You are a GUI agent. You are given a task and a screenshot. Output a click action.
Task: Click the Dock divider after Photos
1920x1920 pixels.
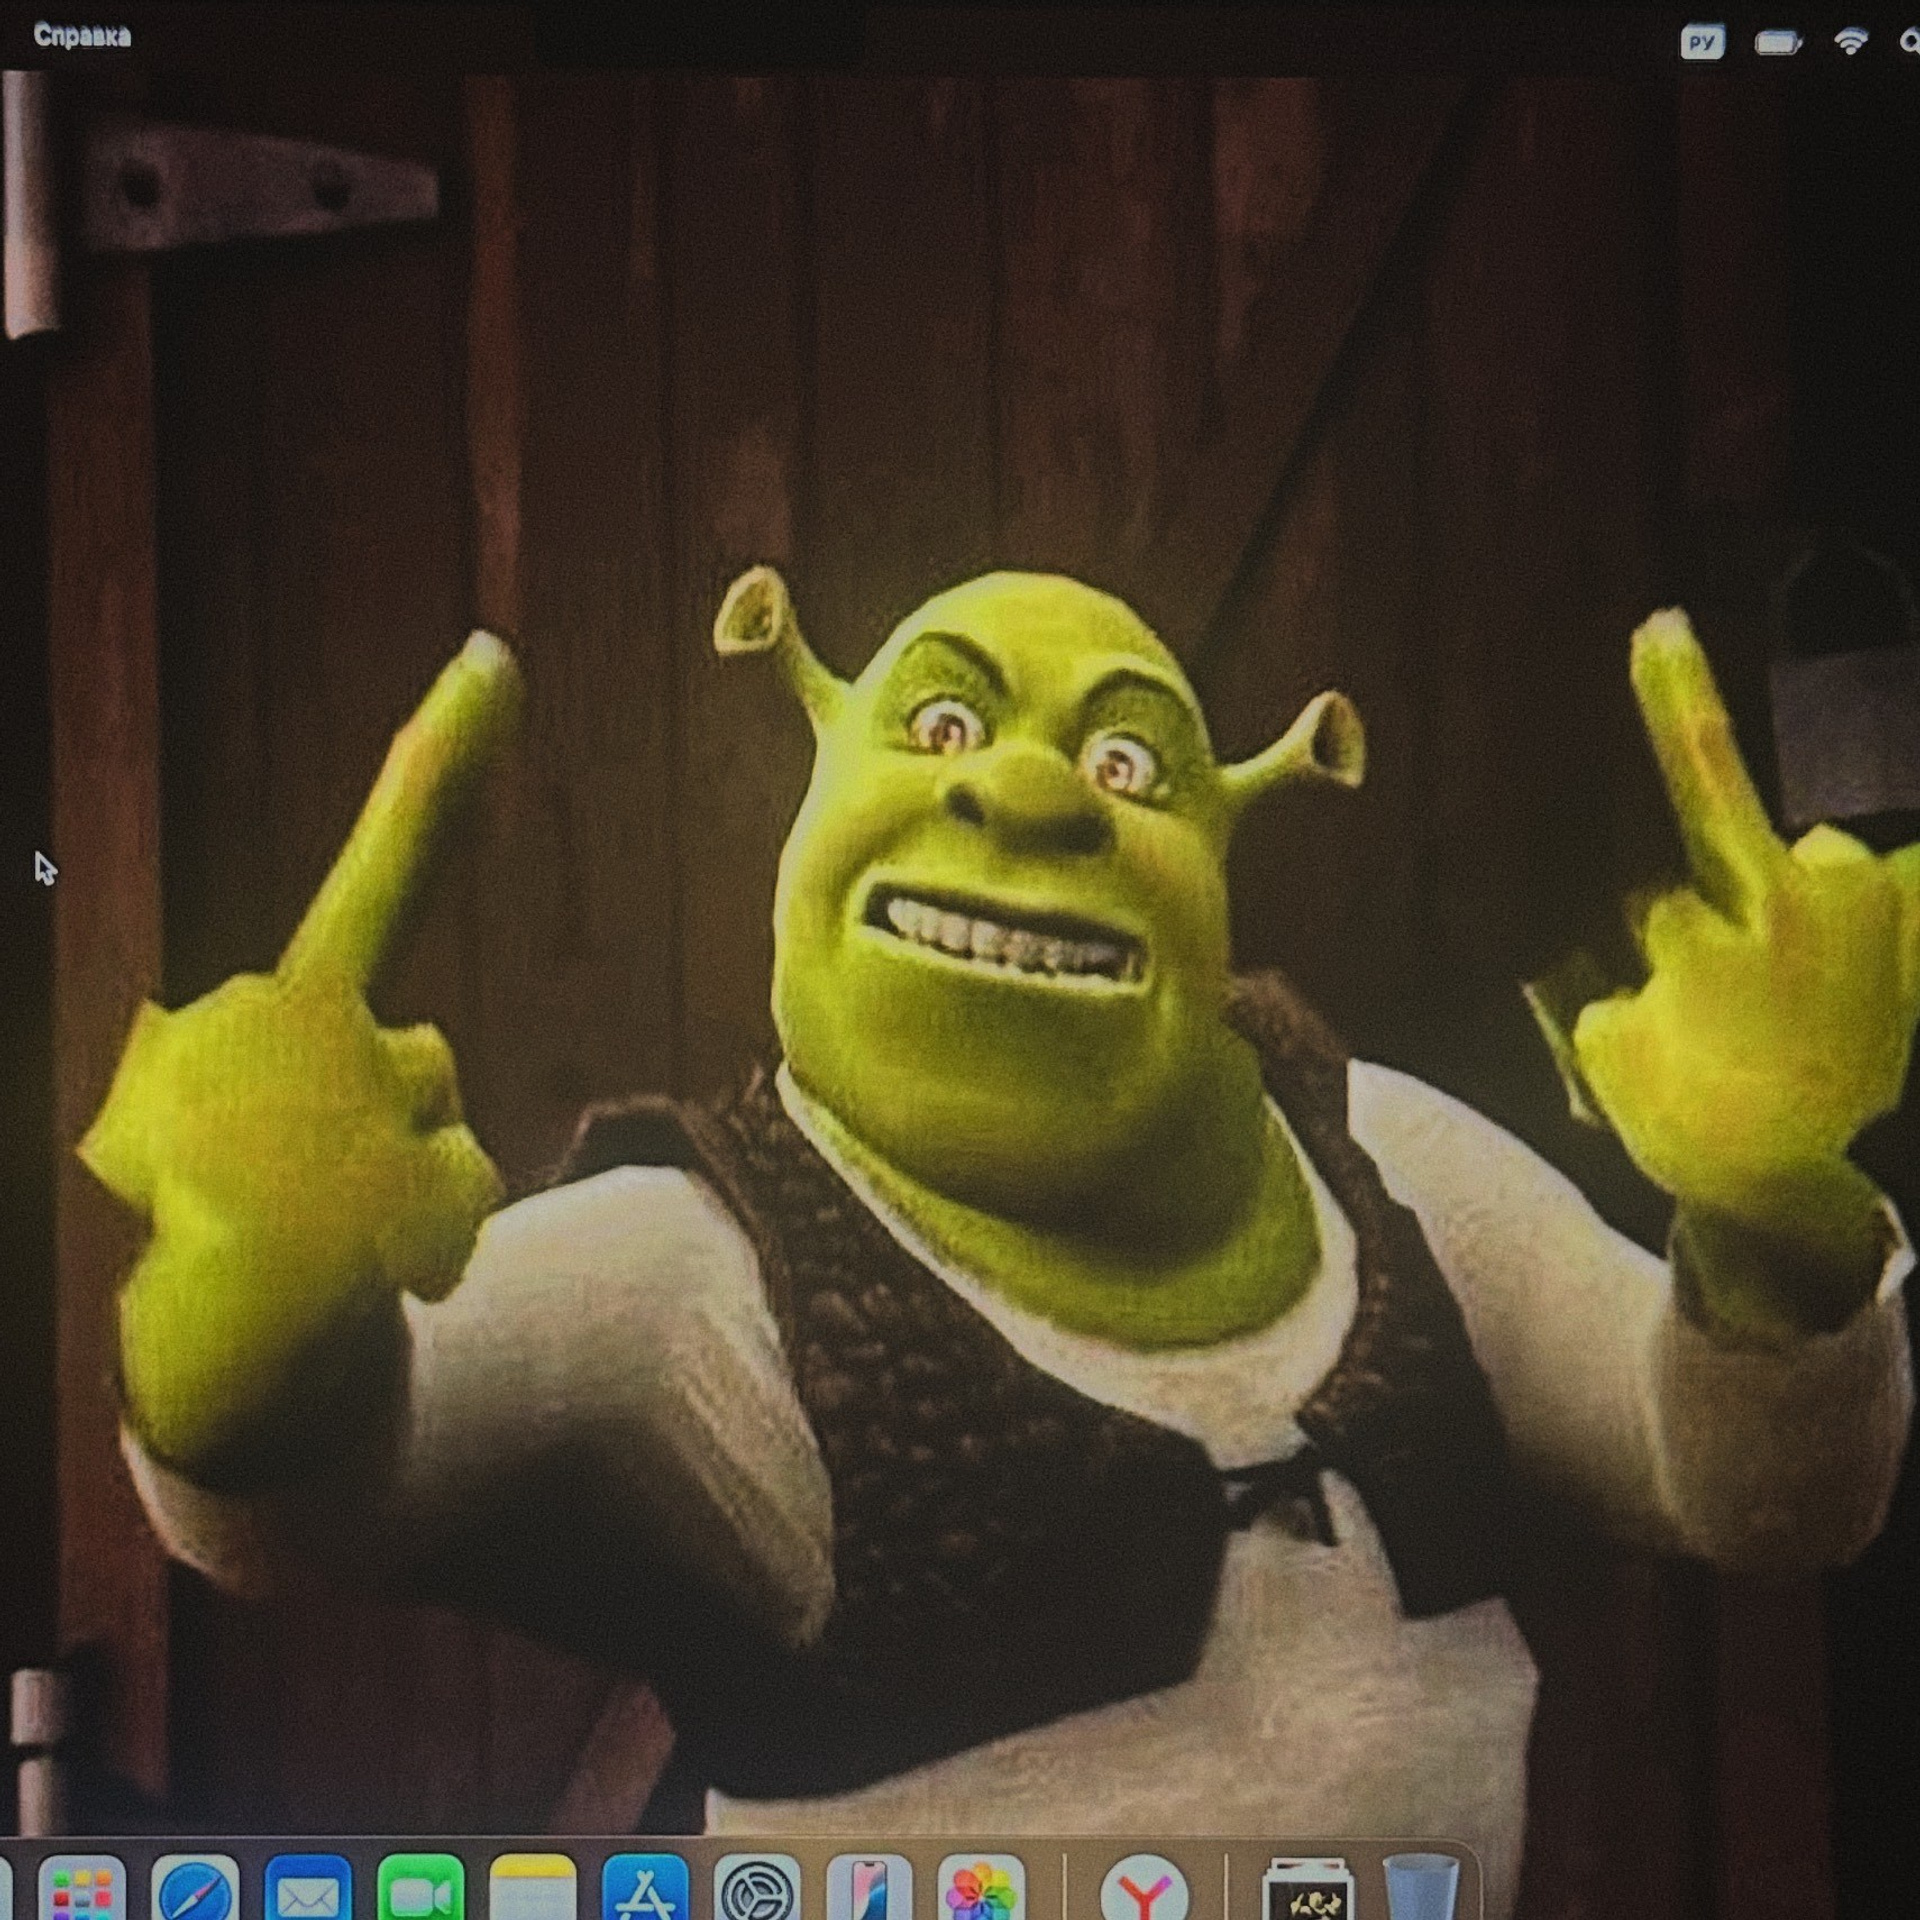click(x=1064, y=1888)
